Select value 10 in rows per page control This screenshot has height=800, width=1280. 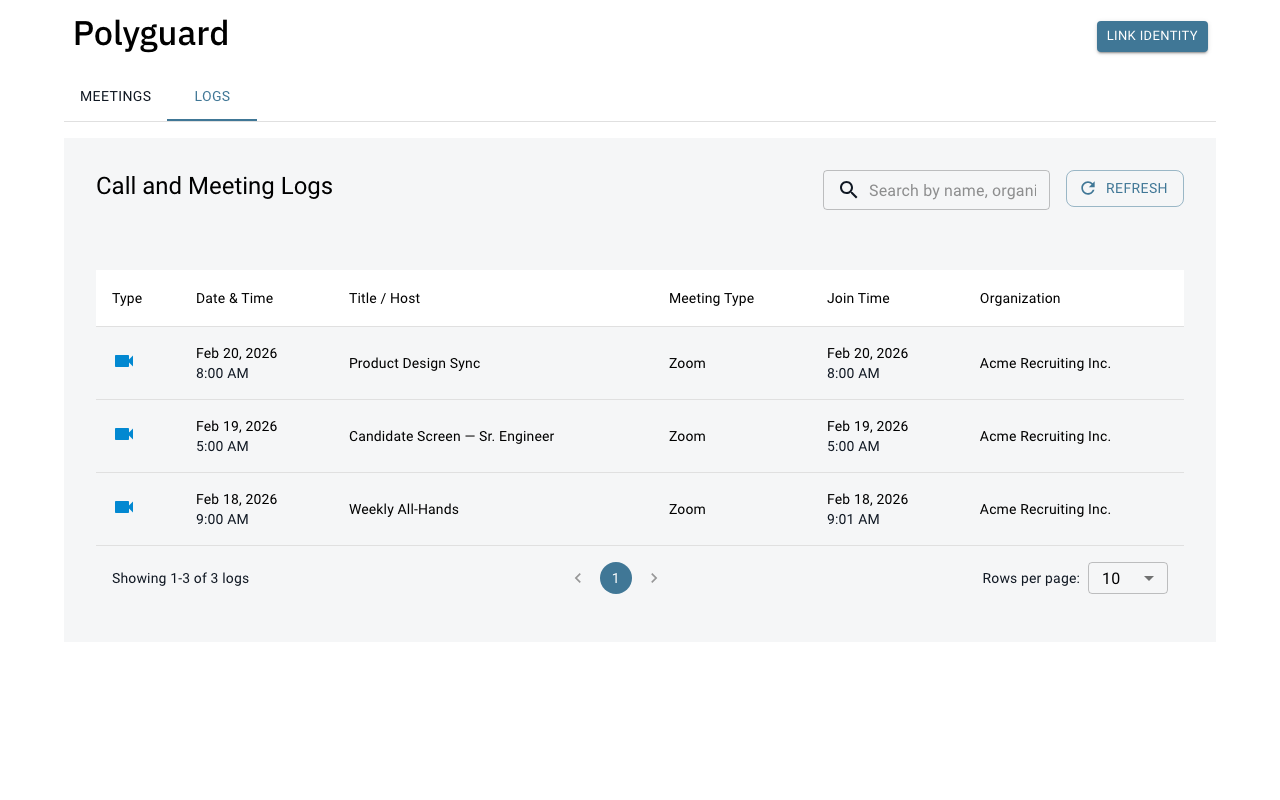pos(1112,577)
